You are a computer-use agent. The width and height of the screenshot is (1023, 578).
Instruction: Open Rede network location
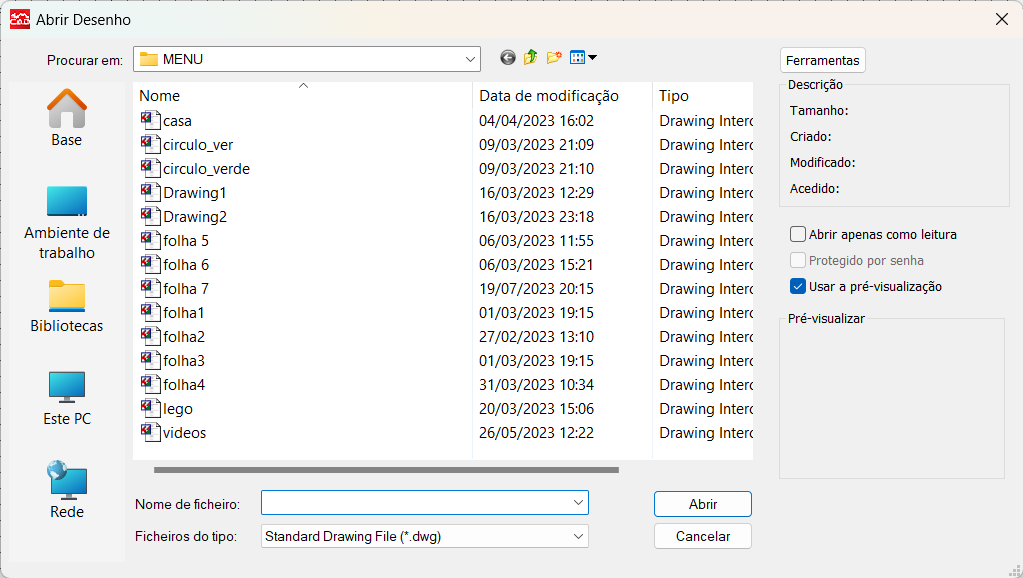click(67, 491)
